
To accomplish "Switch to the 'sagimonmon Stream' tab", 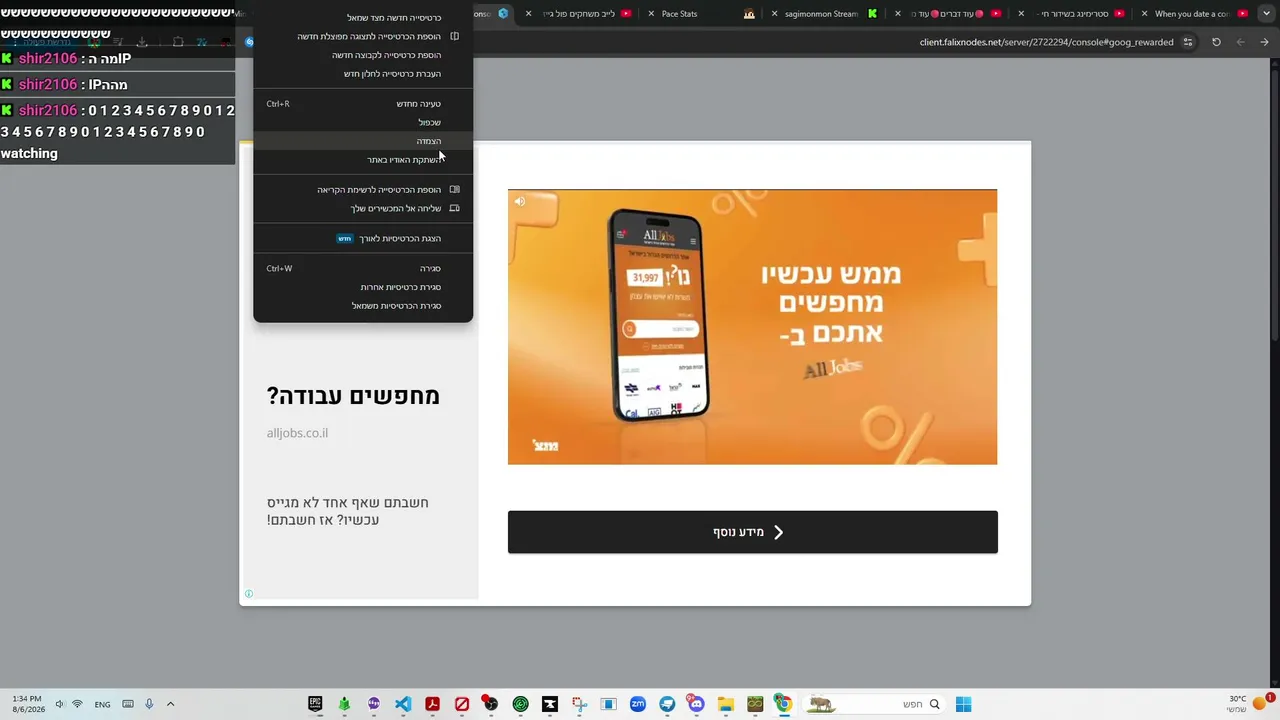I will click(x=821, y=14).
